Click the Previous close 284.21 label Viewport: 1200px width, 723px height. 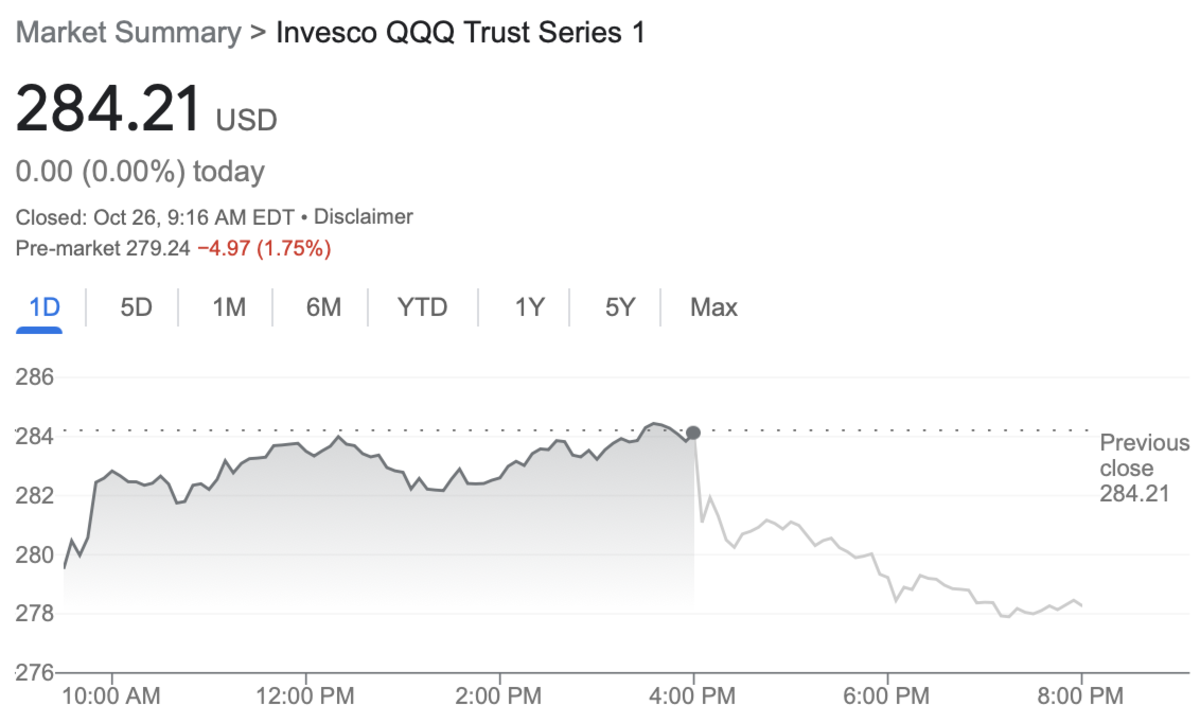coord(1144,468)
